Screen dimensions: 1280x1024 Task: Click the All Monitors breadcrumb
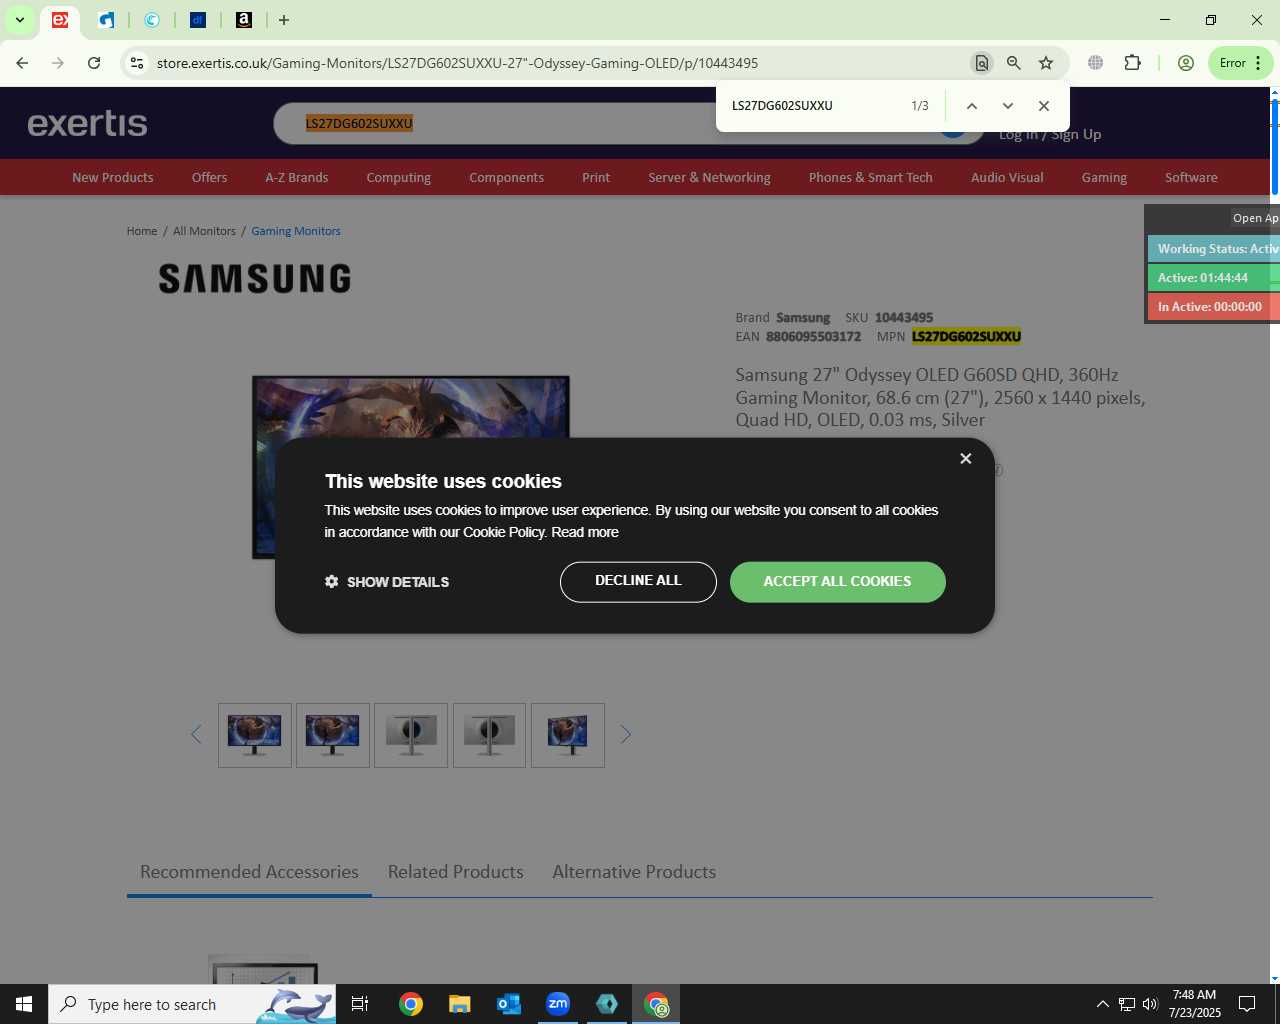[204, 231]
